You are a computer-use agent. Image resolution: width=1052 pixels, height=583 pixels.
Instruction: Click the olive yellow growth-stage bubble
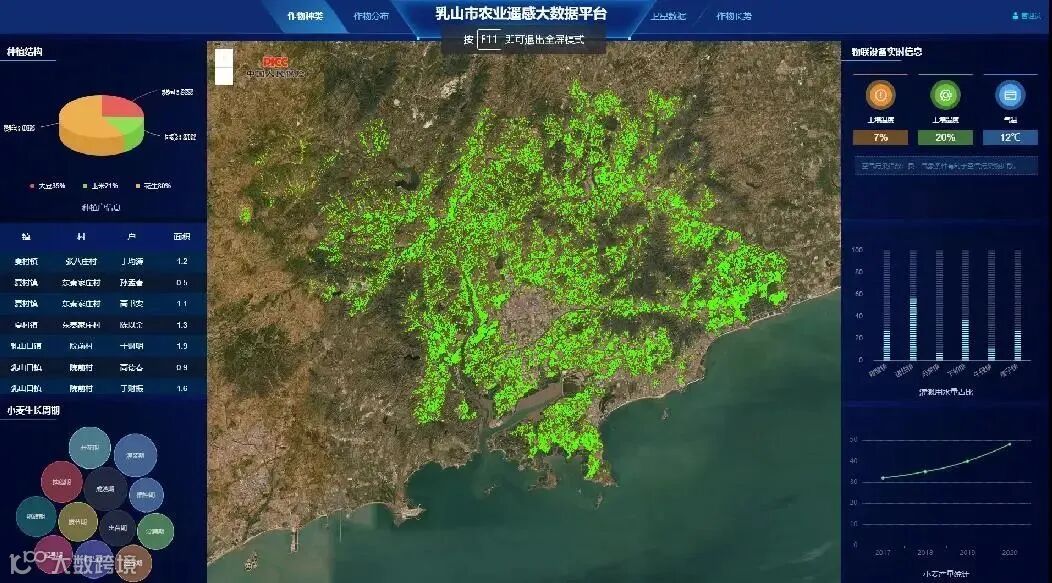click(x=78, y=521)
